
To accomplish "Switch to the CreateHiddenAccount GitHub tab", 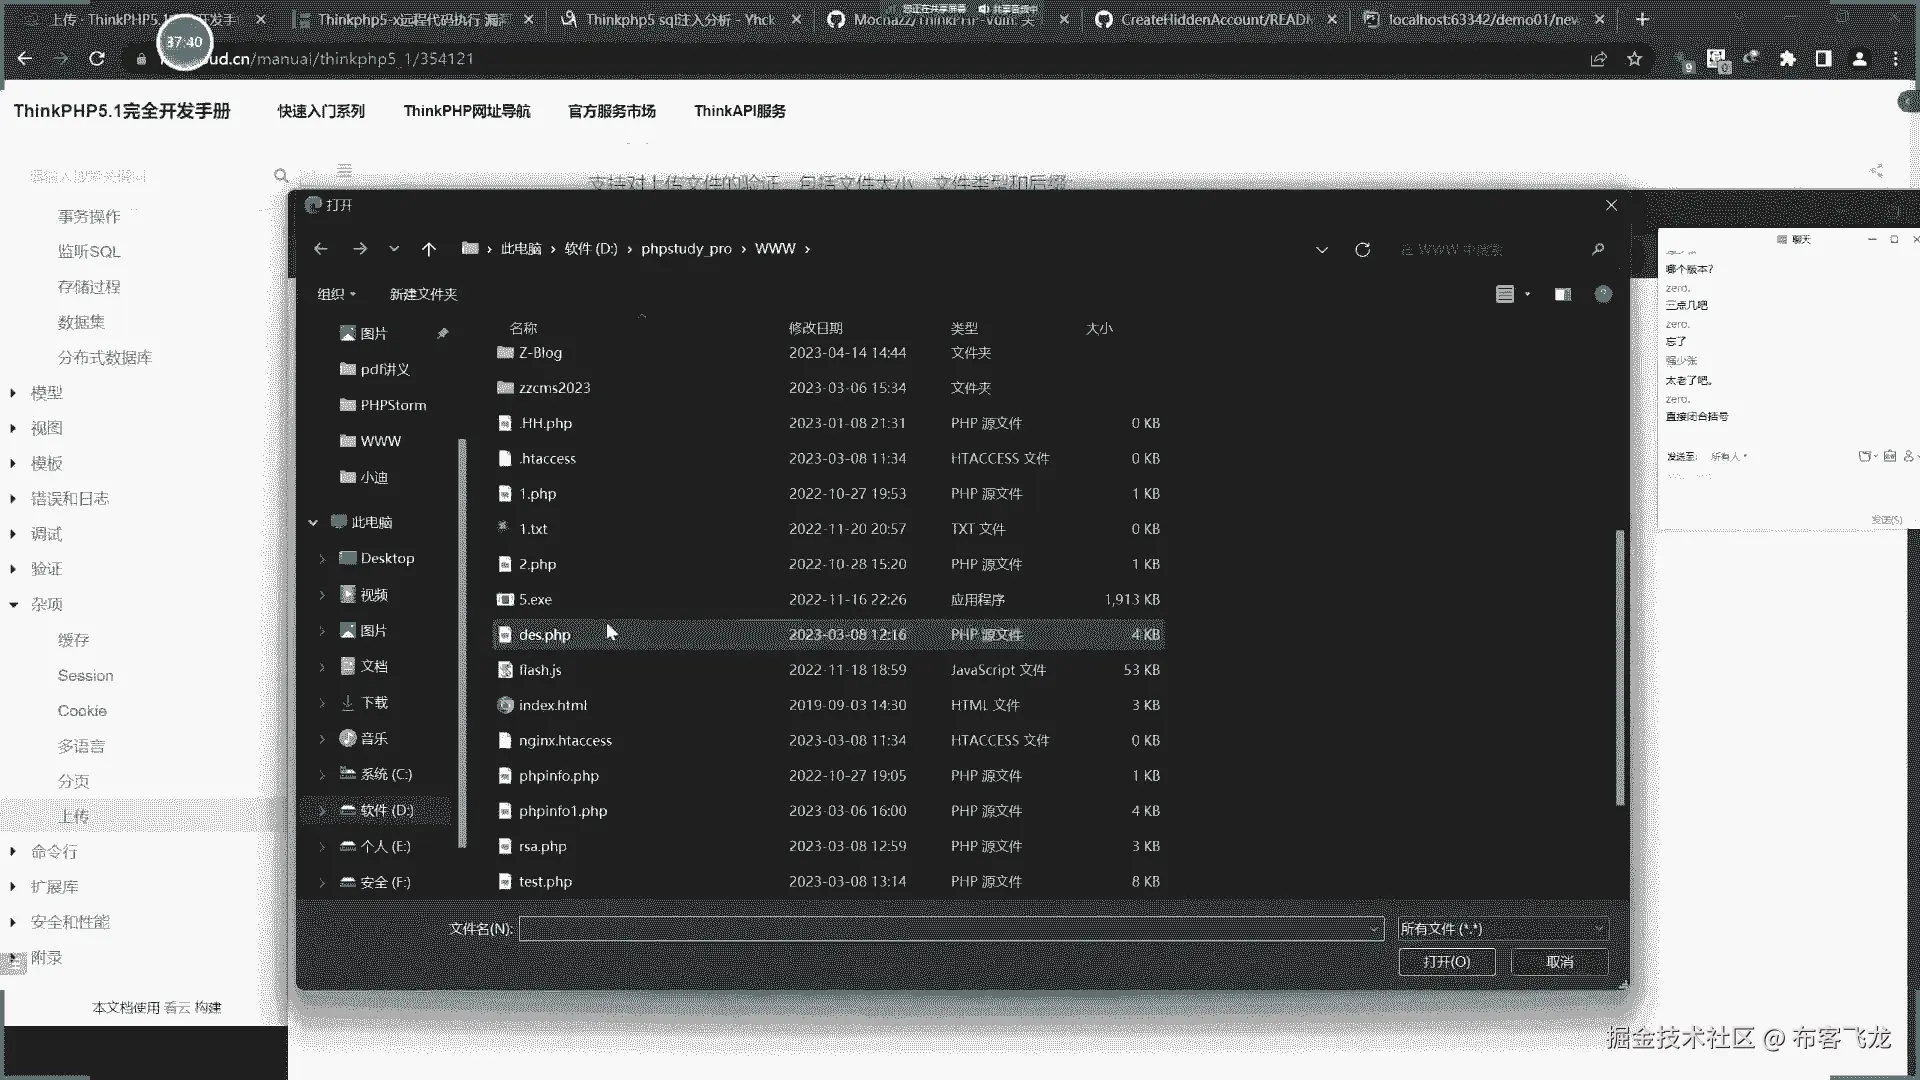I will point(1214,19).
